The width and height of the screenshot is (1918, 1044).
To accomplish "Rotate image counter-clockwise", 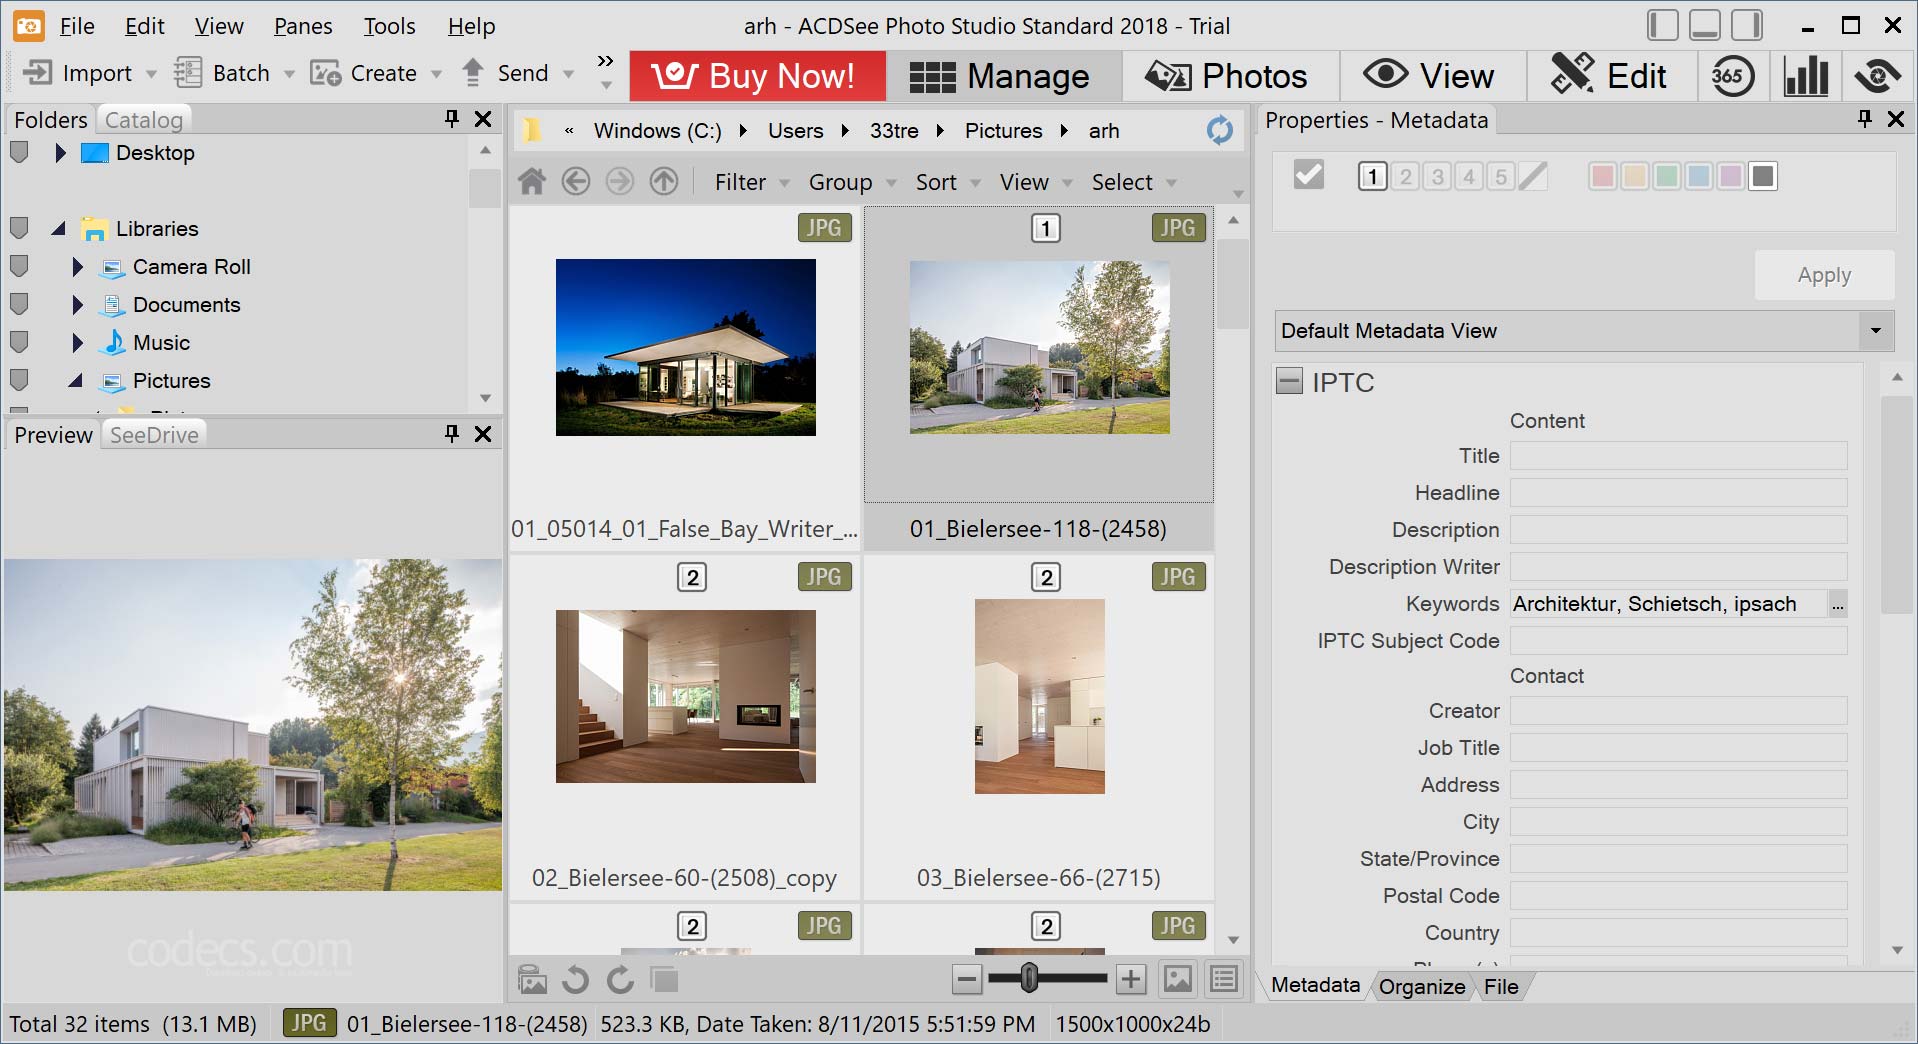I will (x=575, y=979).
